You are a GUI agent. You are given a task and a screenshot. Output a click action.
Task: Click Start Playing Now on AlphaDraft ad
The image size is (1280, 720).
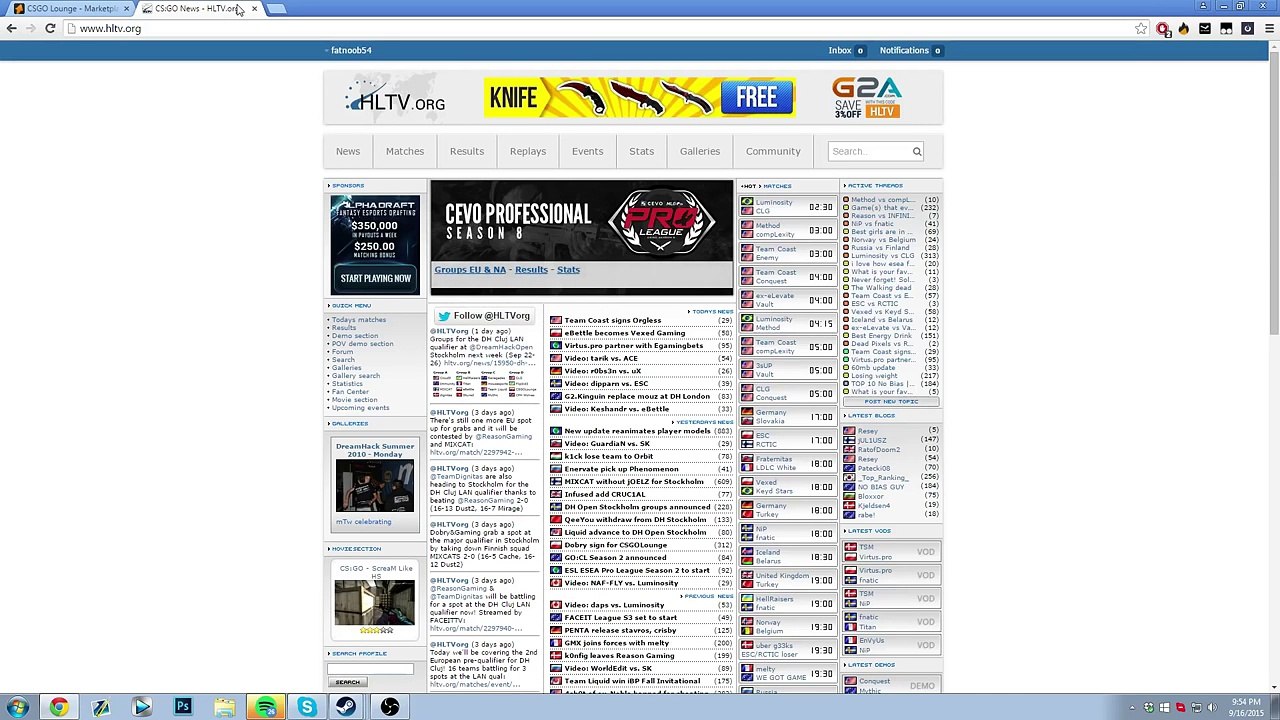(375, 279)
